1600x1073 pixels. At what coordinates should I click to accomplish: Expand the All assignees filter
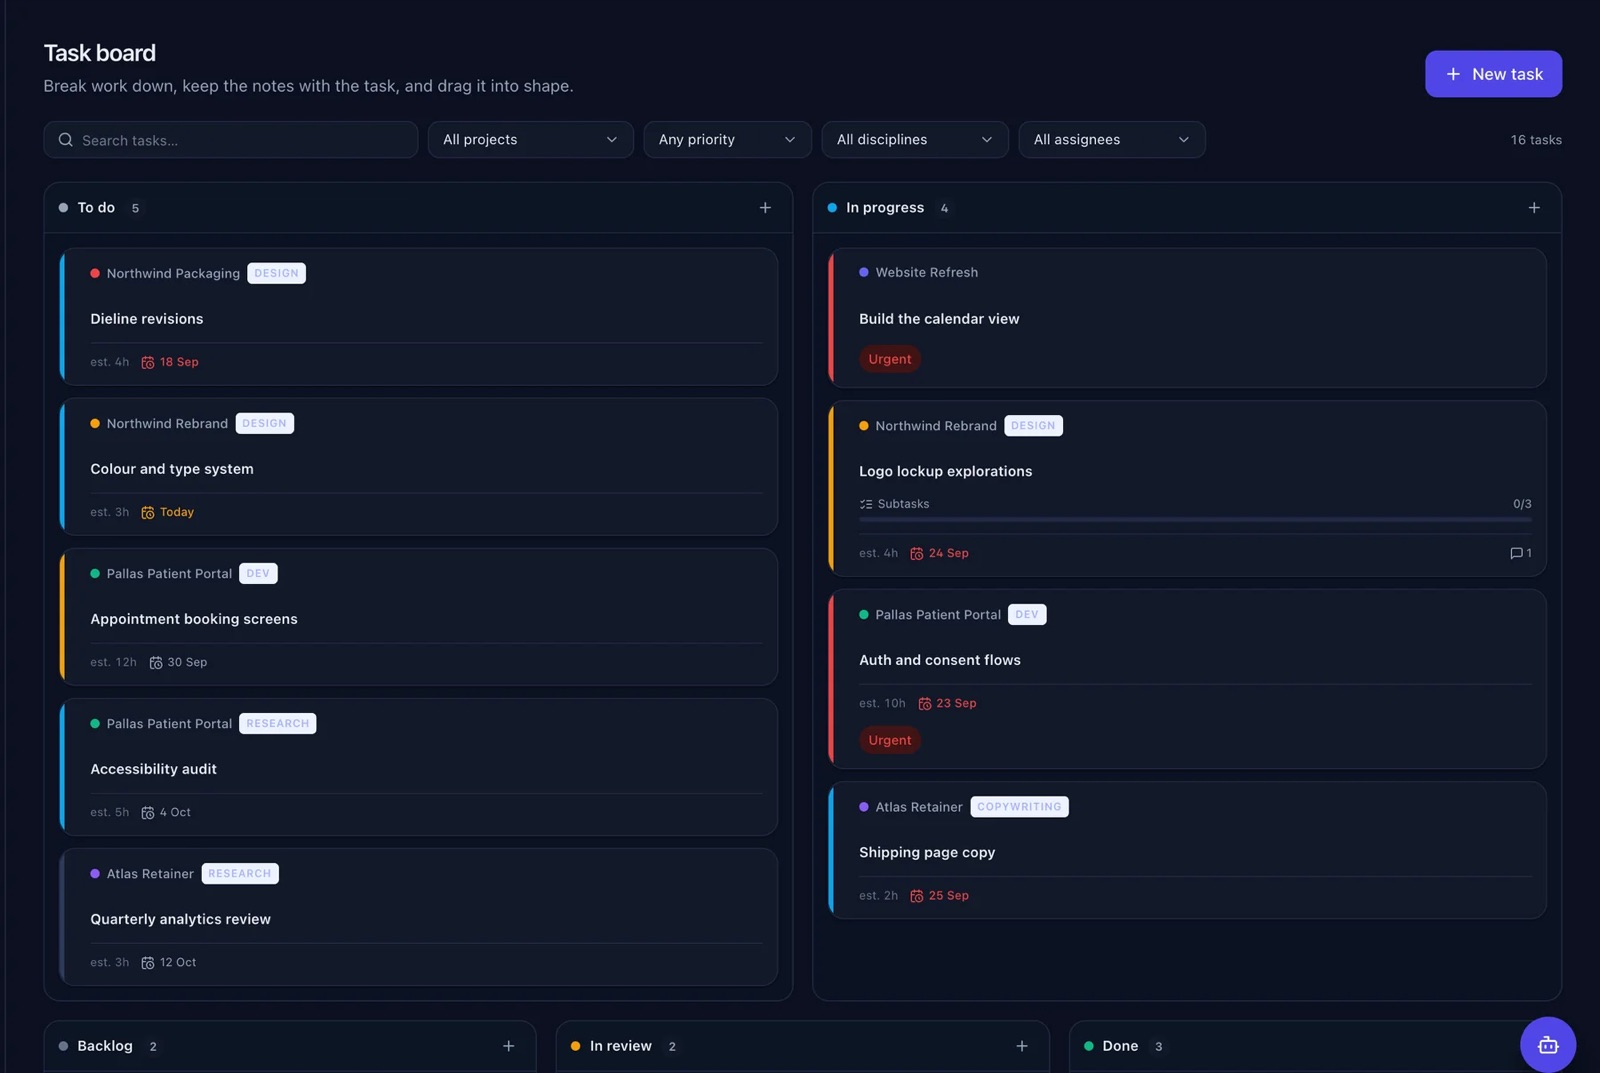[x=1111, y=140]
